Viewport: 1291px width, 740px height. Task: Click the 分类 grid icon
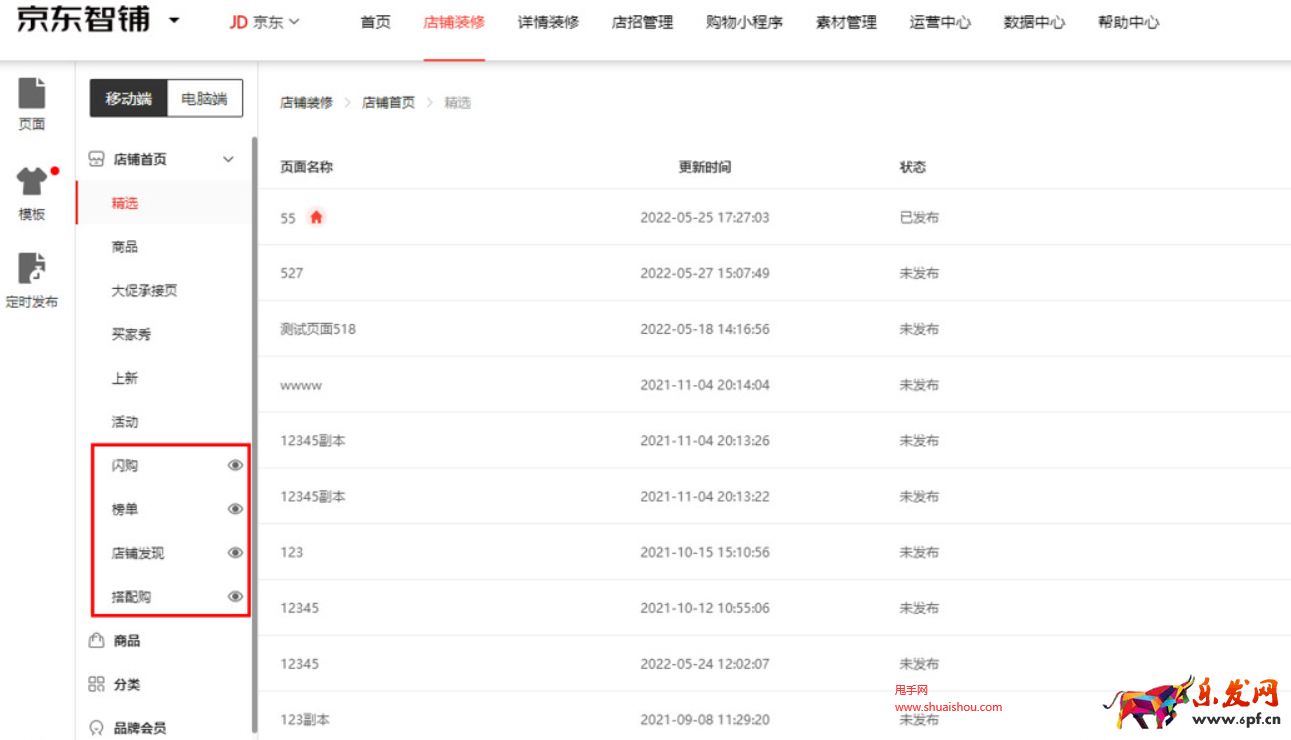click(97, 684)
